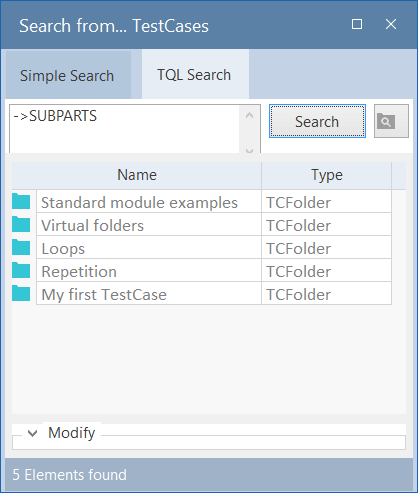
Task: Sort results by Name column header
Action: coord(137,175)
